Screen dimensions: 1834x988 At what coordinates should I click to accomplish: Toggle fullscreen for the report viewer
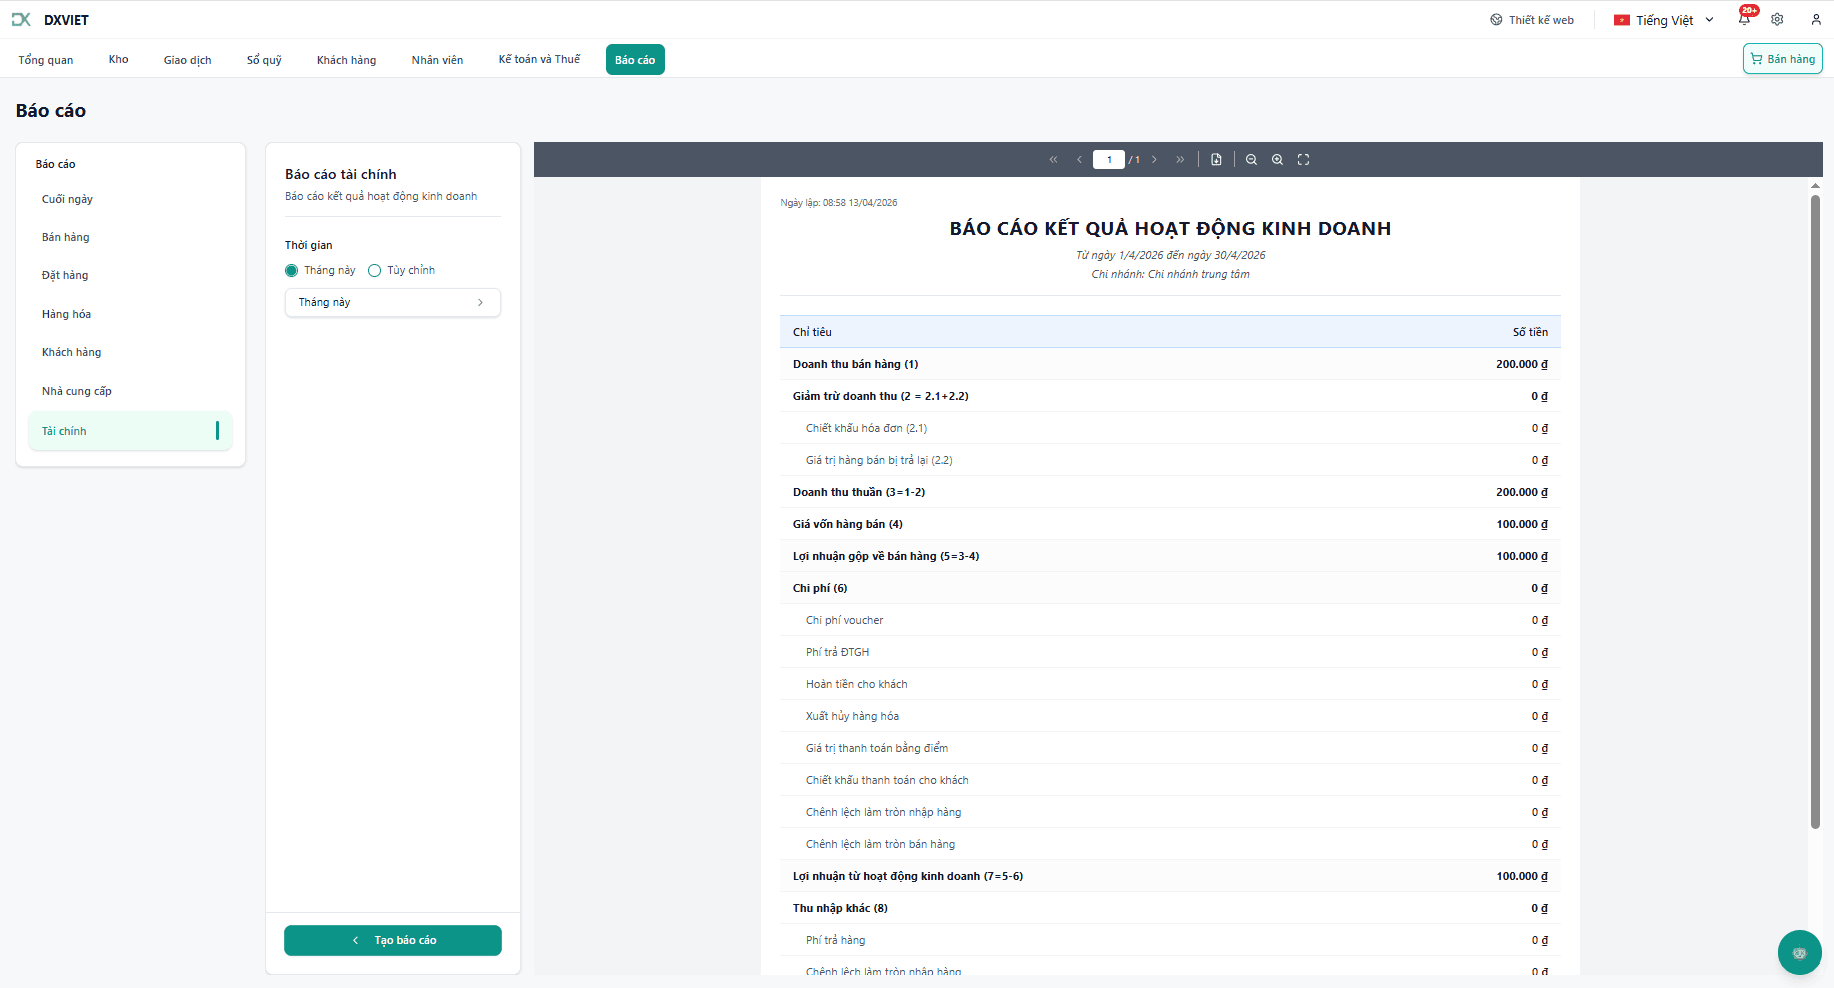click(1303, 160)
